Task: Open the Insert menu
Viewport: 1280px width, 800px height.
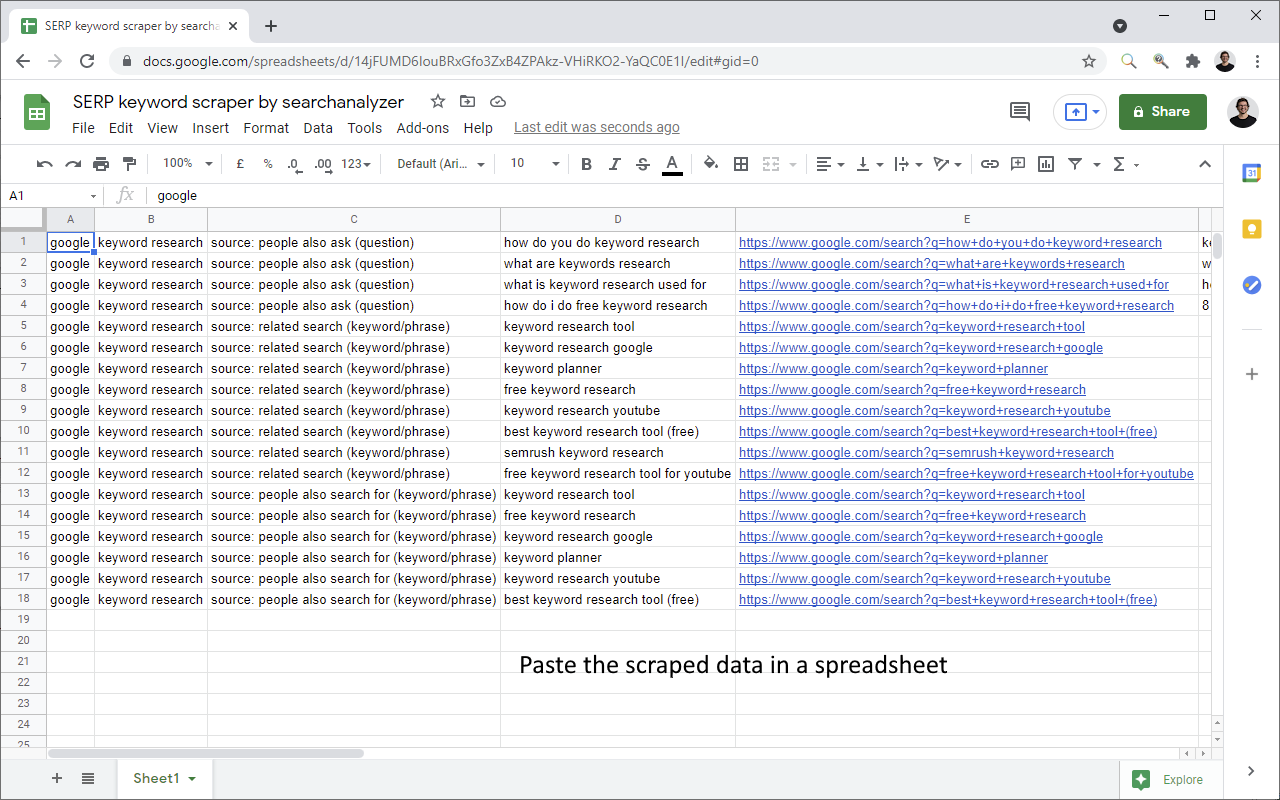Action: 210,128
